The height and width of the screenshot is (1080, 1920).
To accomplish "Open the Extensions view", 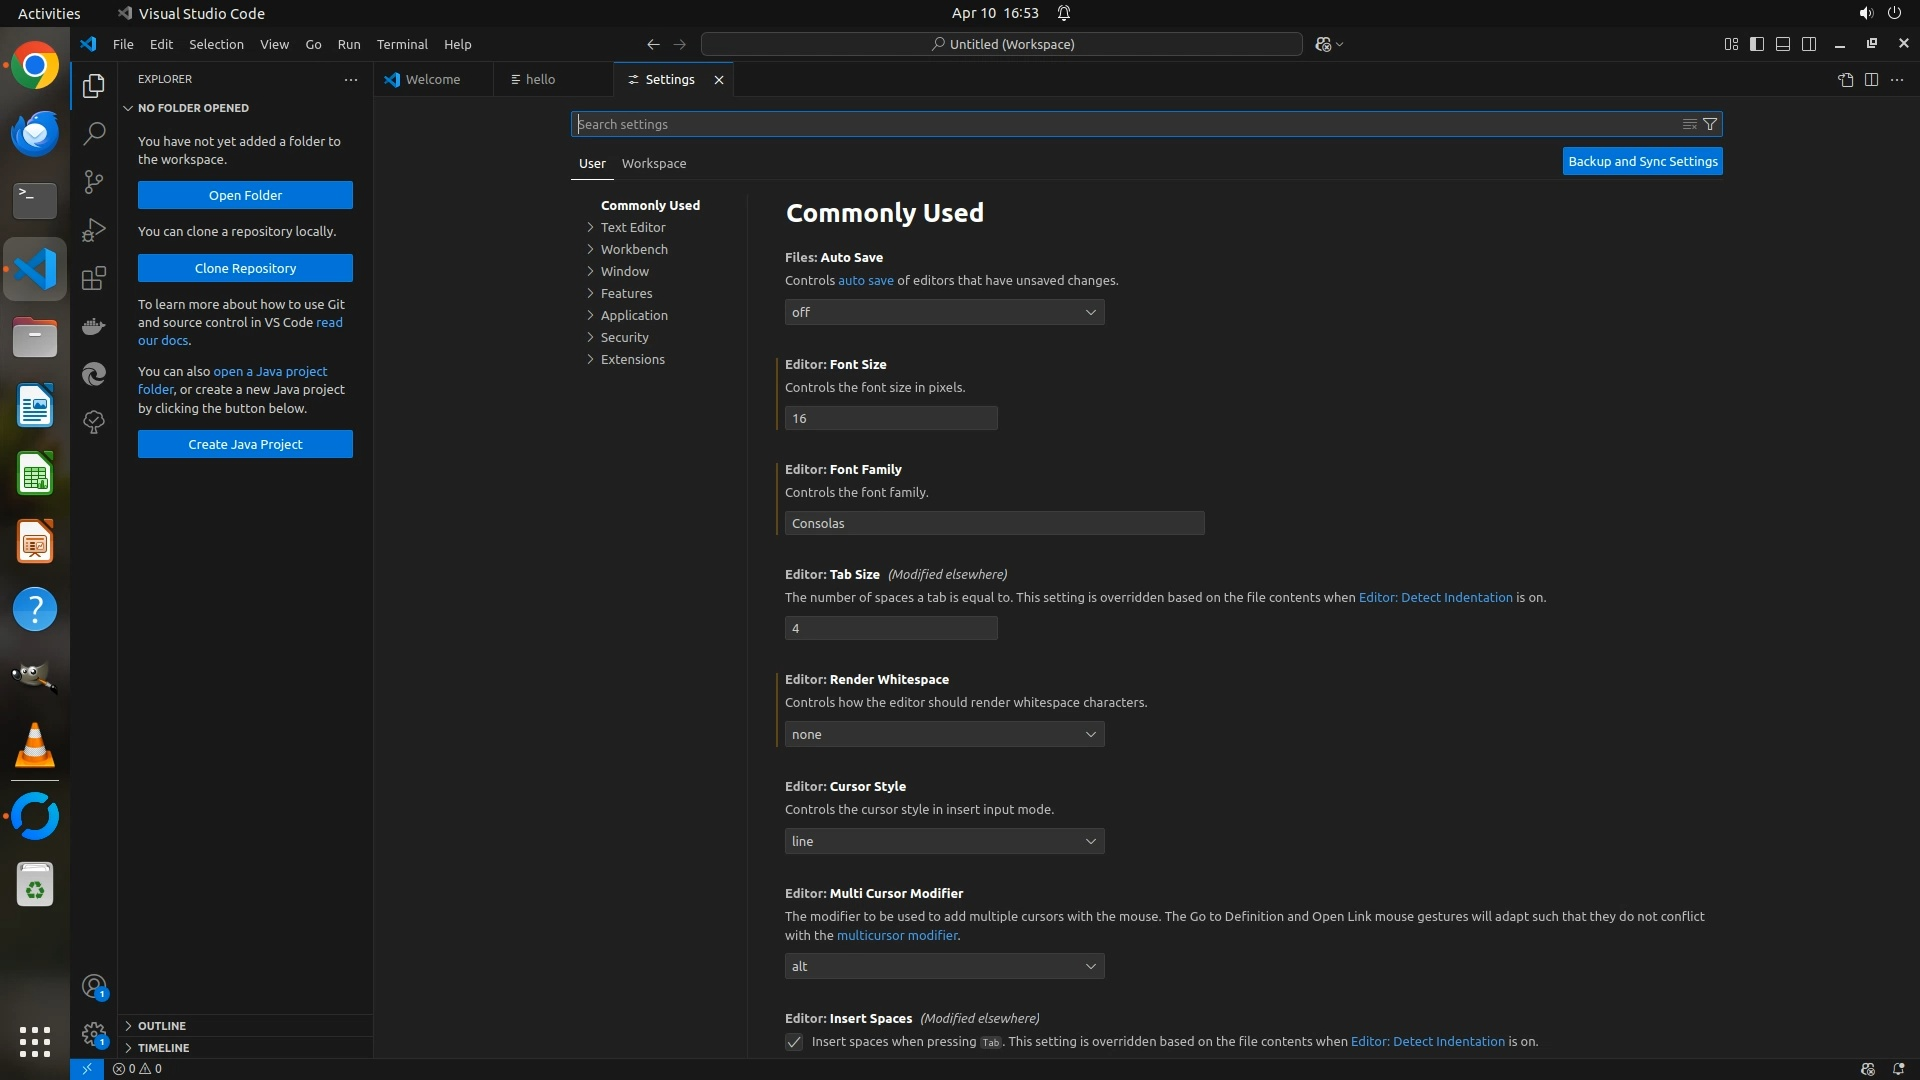I will [x=93, y=278].
